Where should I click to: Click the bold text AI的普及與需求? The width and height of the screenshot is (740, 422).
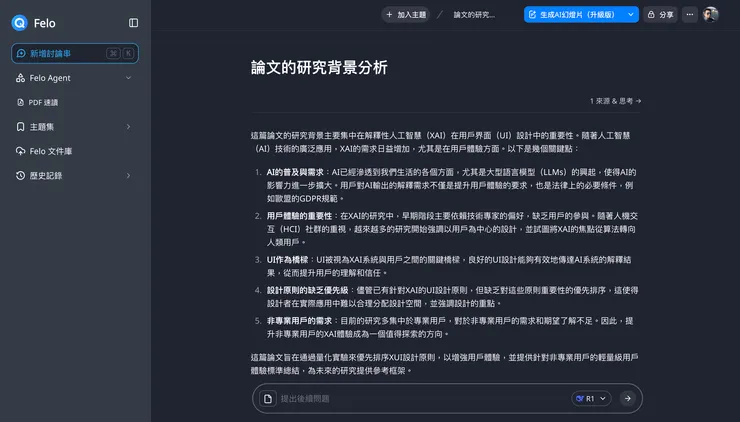point(295,172)
